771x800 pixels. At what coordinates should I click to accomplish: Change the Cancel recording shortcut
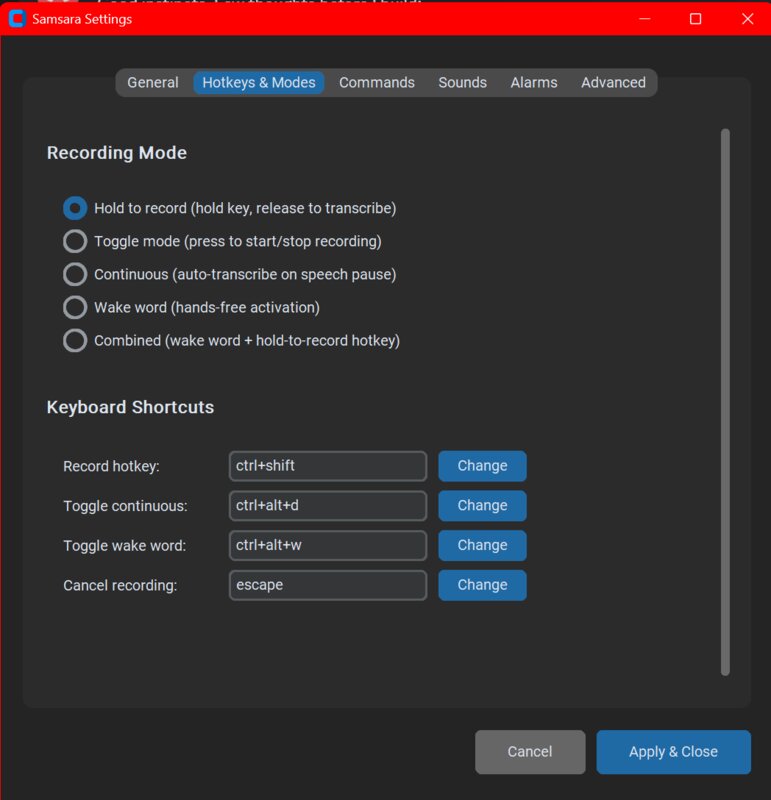point(482,585)
